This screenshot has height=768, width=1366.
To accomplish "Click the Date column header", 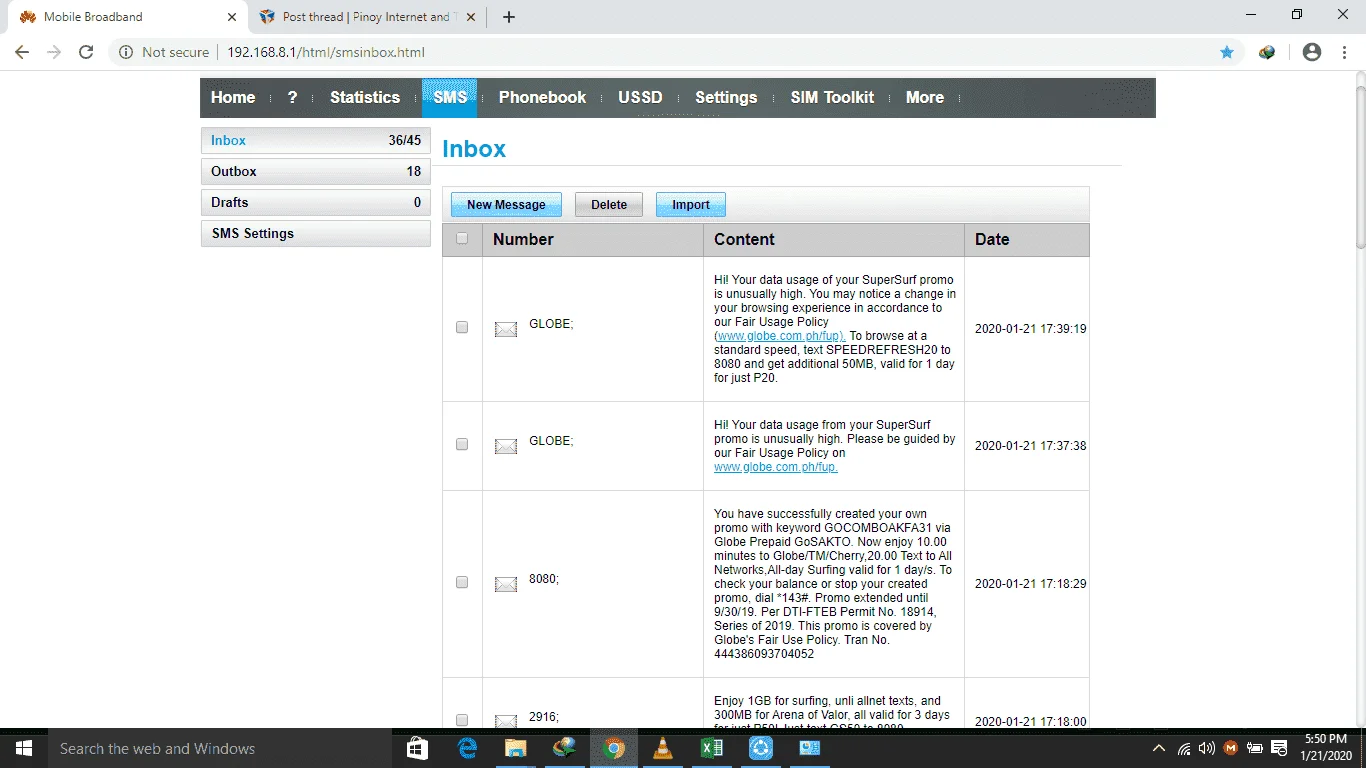I will point(1027,240).
